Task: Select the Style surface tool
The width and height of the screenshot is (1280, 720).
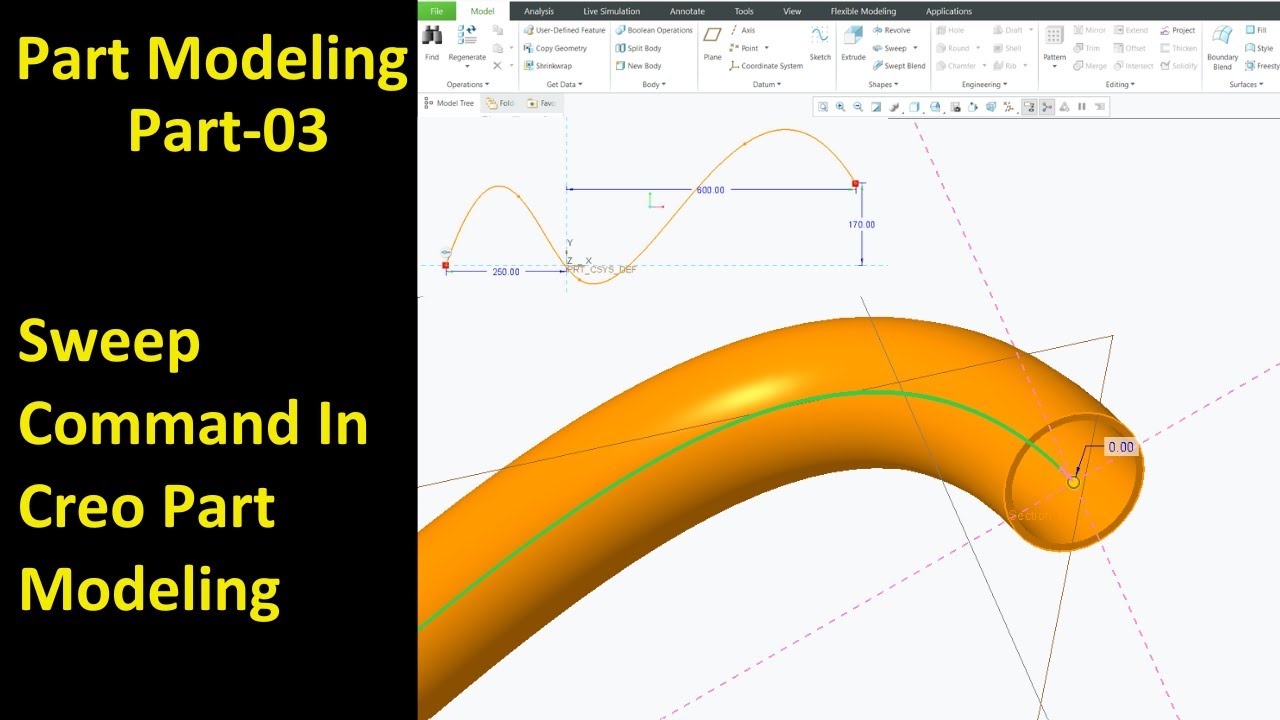Action: (1259, 48)
